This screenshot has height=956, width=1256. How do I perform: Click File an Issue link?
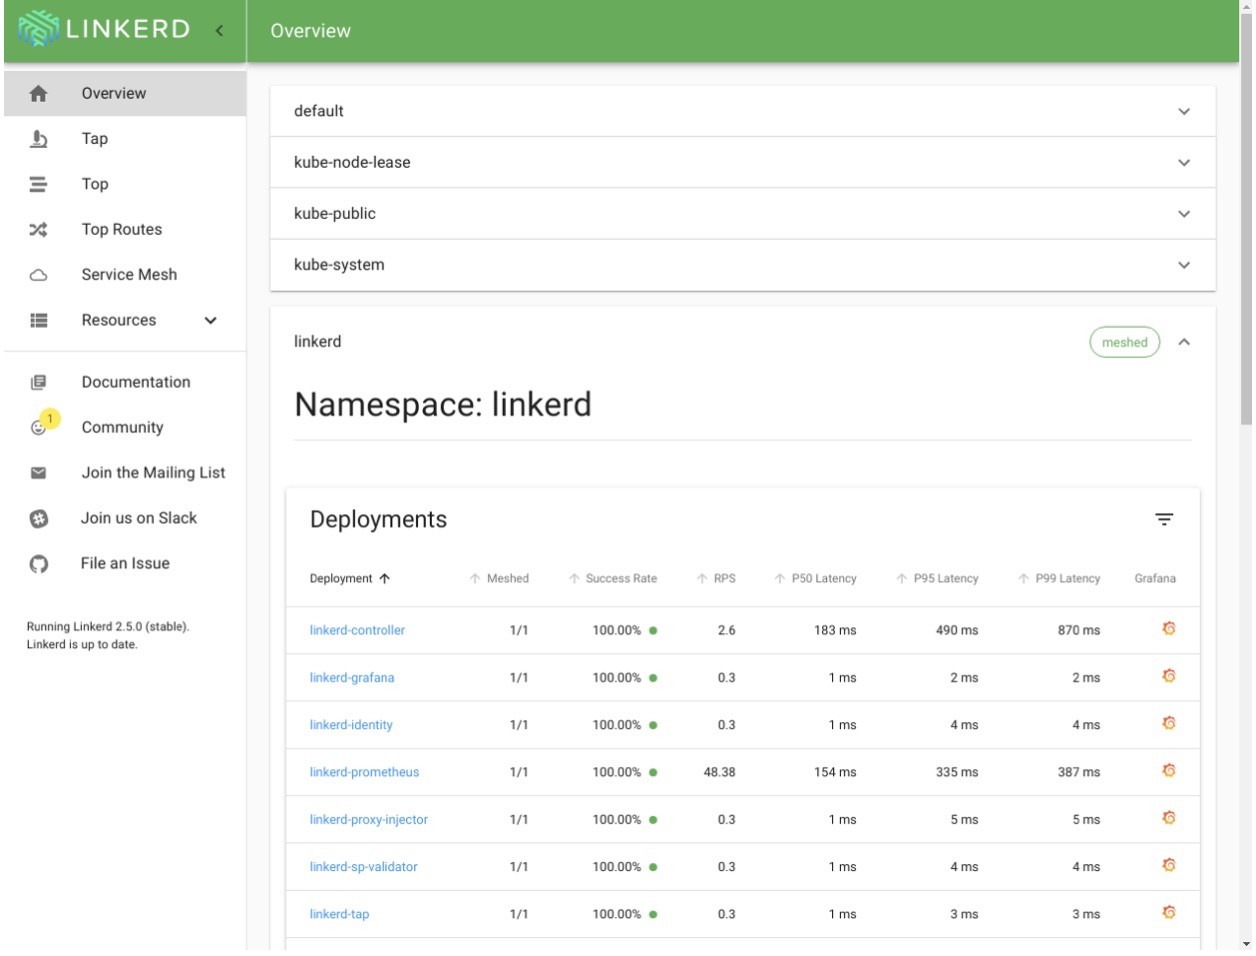(x=125, y=563)
